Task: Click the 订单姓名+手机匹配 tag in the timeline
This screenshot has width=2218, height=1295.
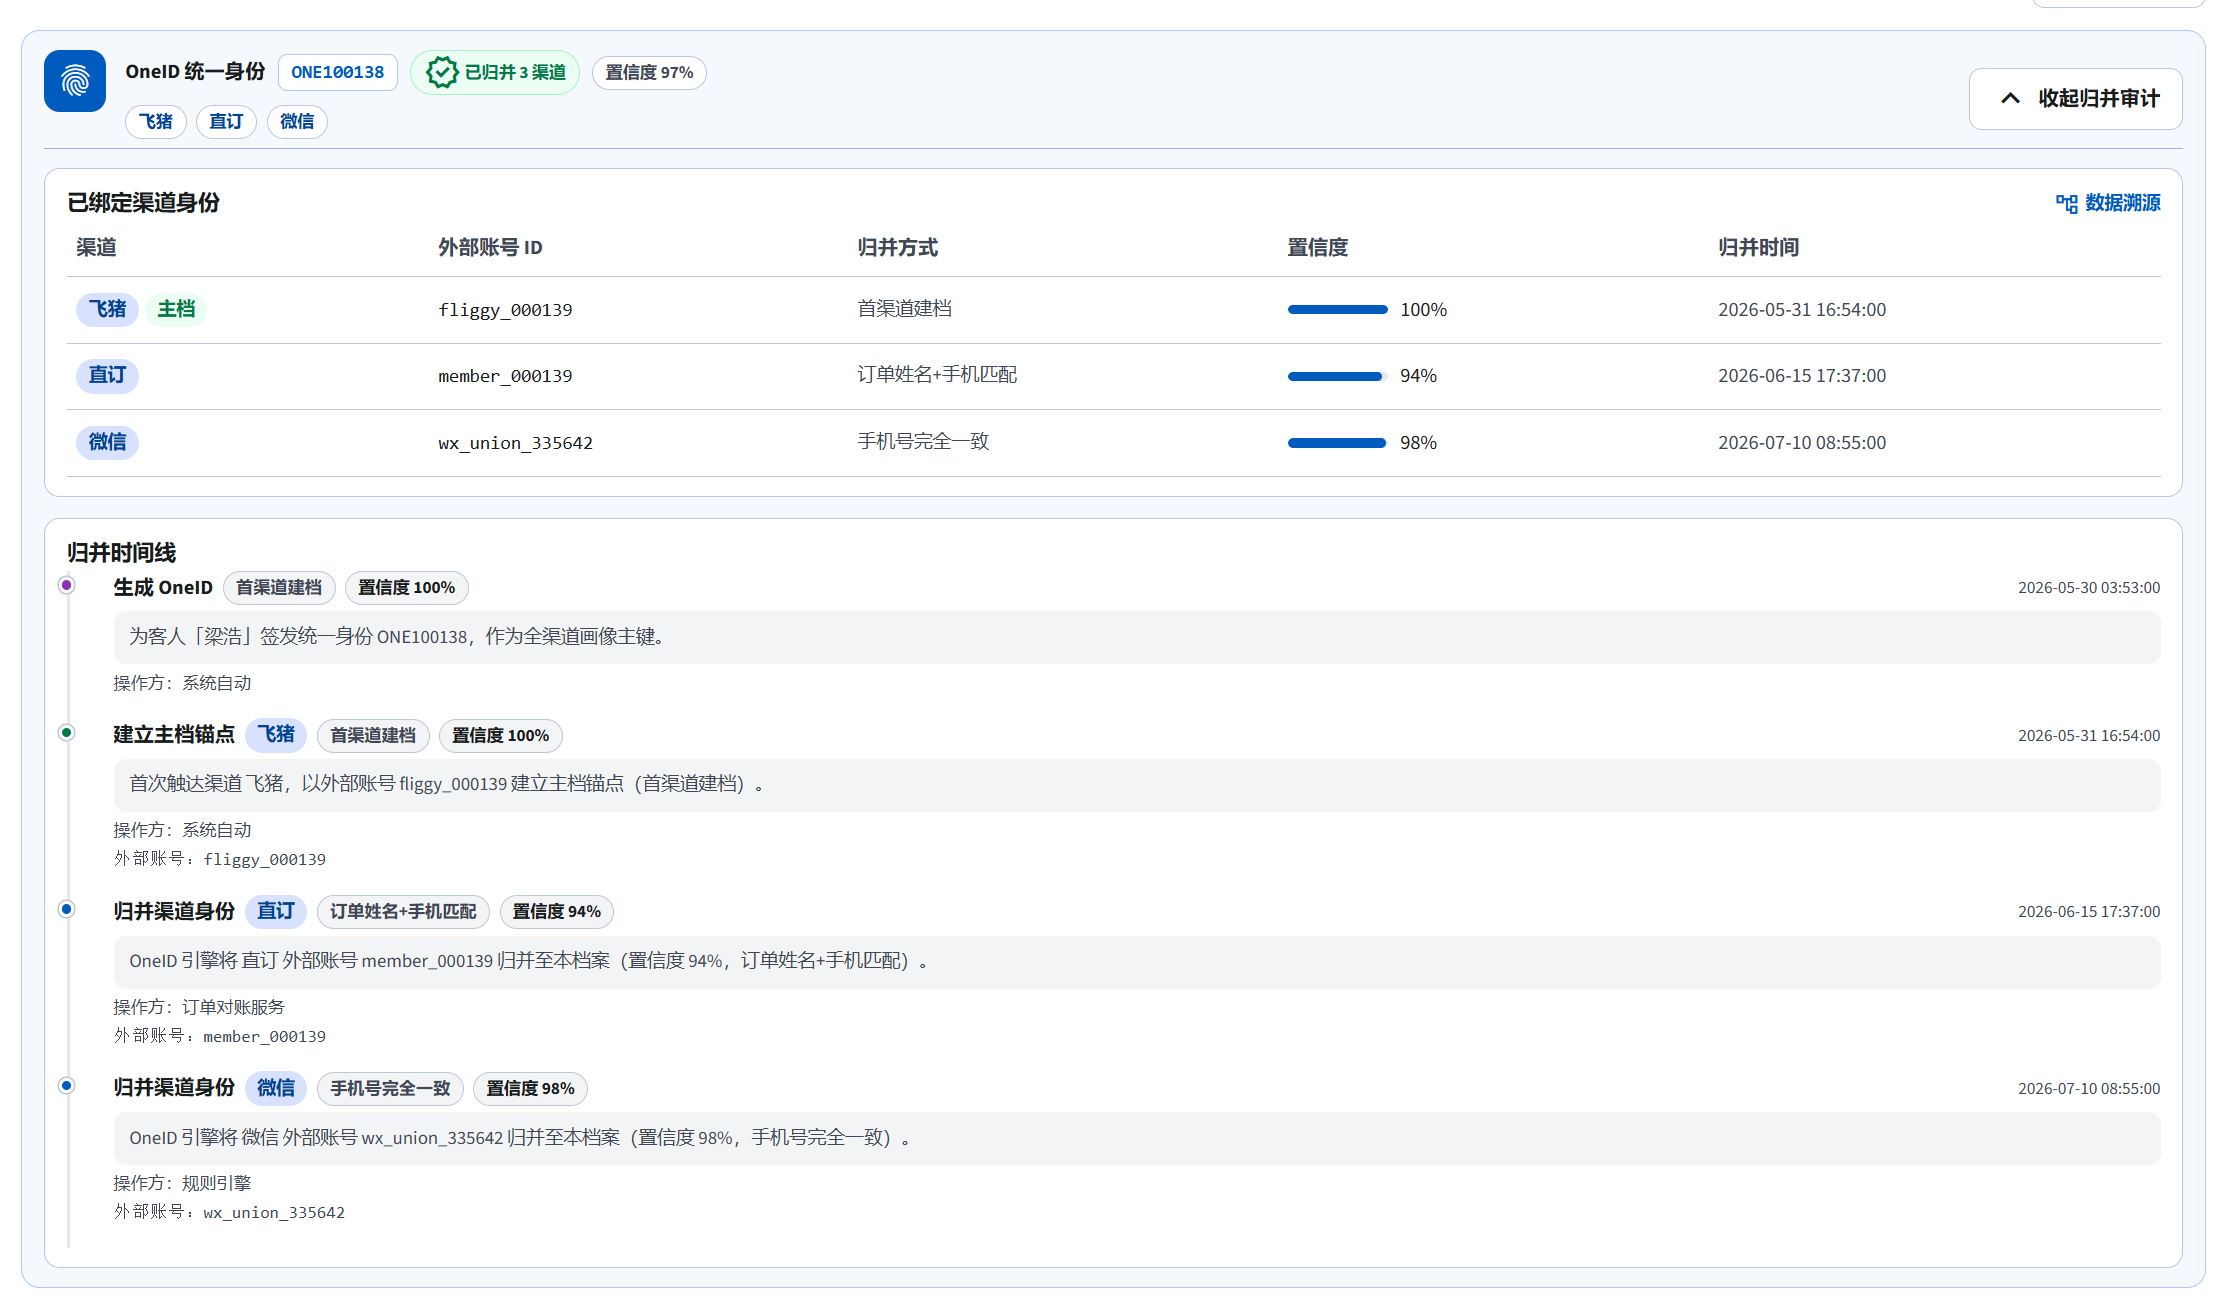Action: pos(403,911)
